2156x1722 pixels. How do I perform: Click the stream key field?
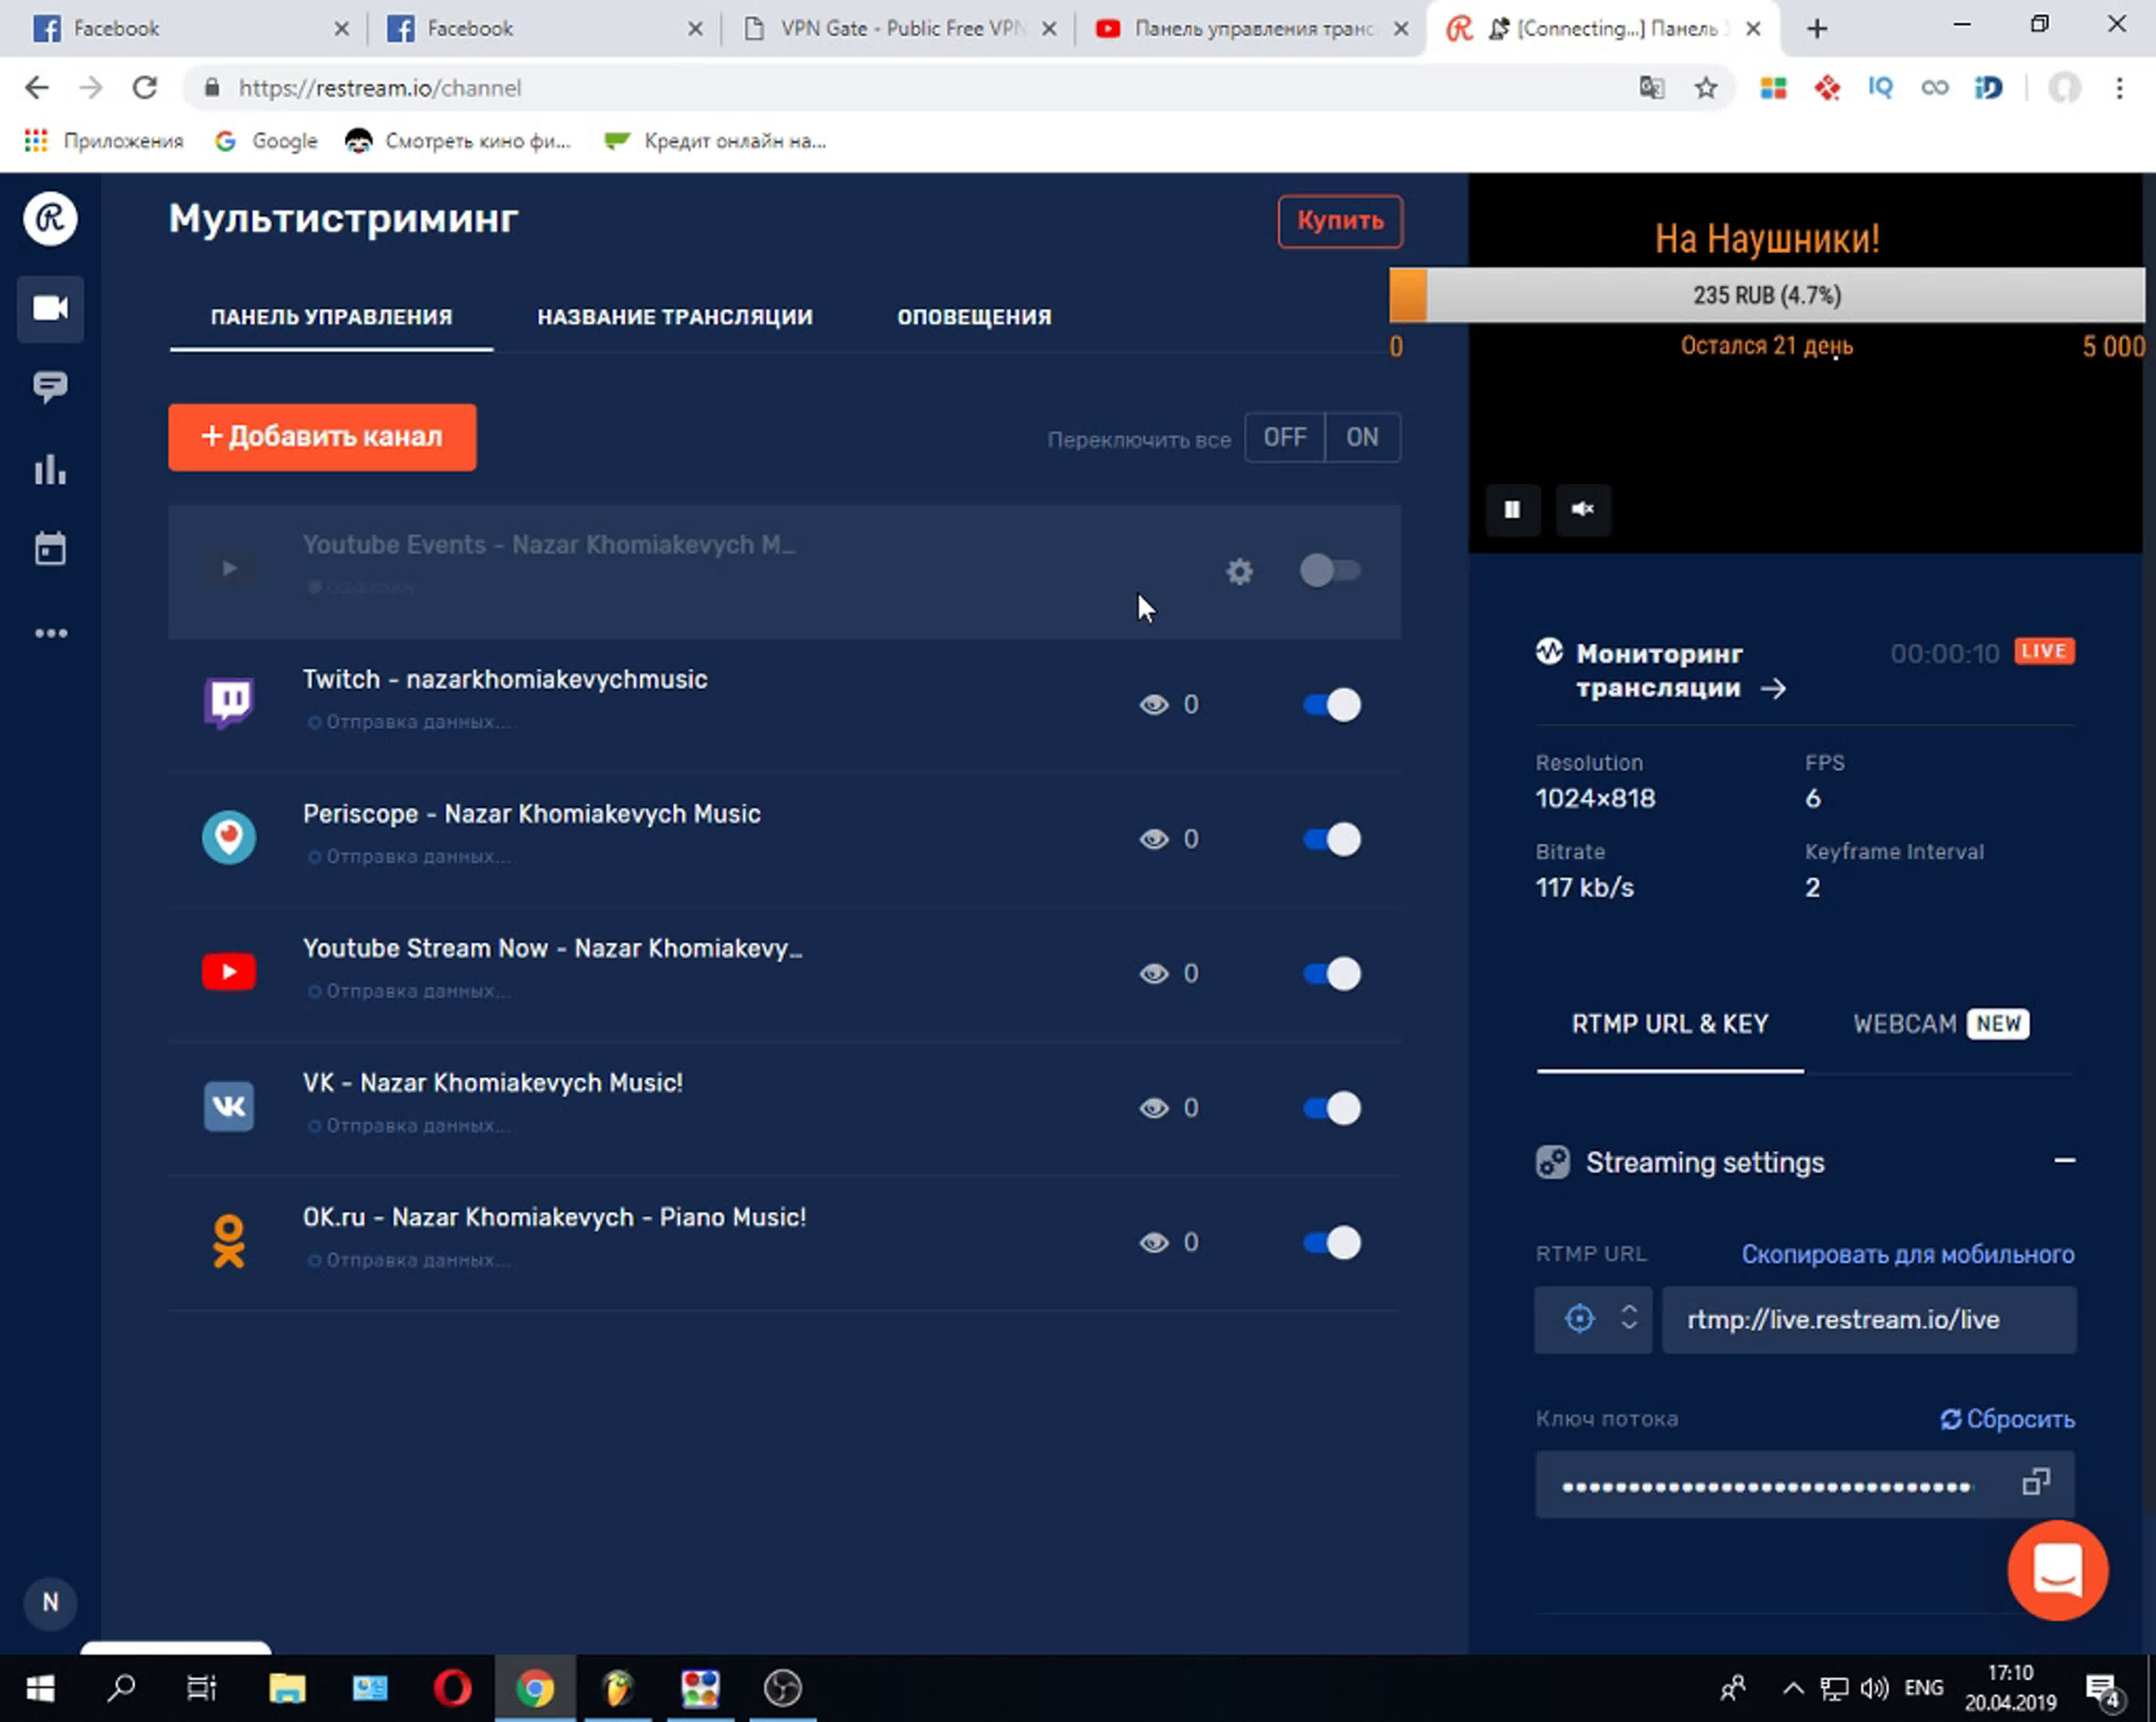(x=1804, y=1485)
